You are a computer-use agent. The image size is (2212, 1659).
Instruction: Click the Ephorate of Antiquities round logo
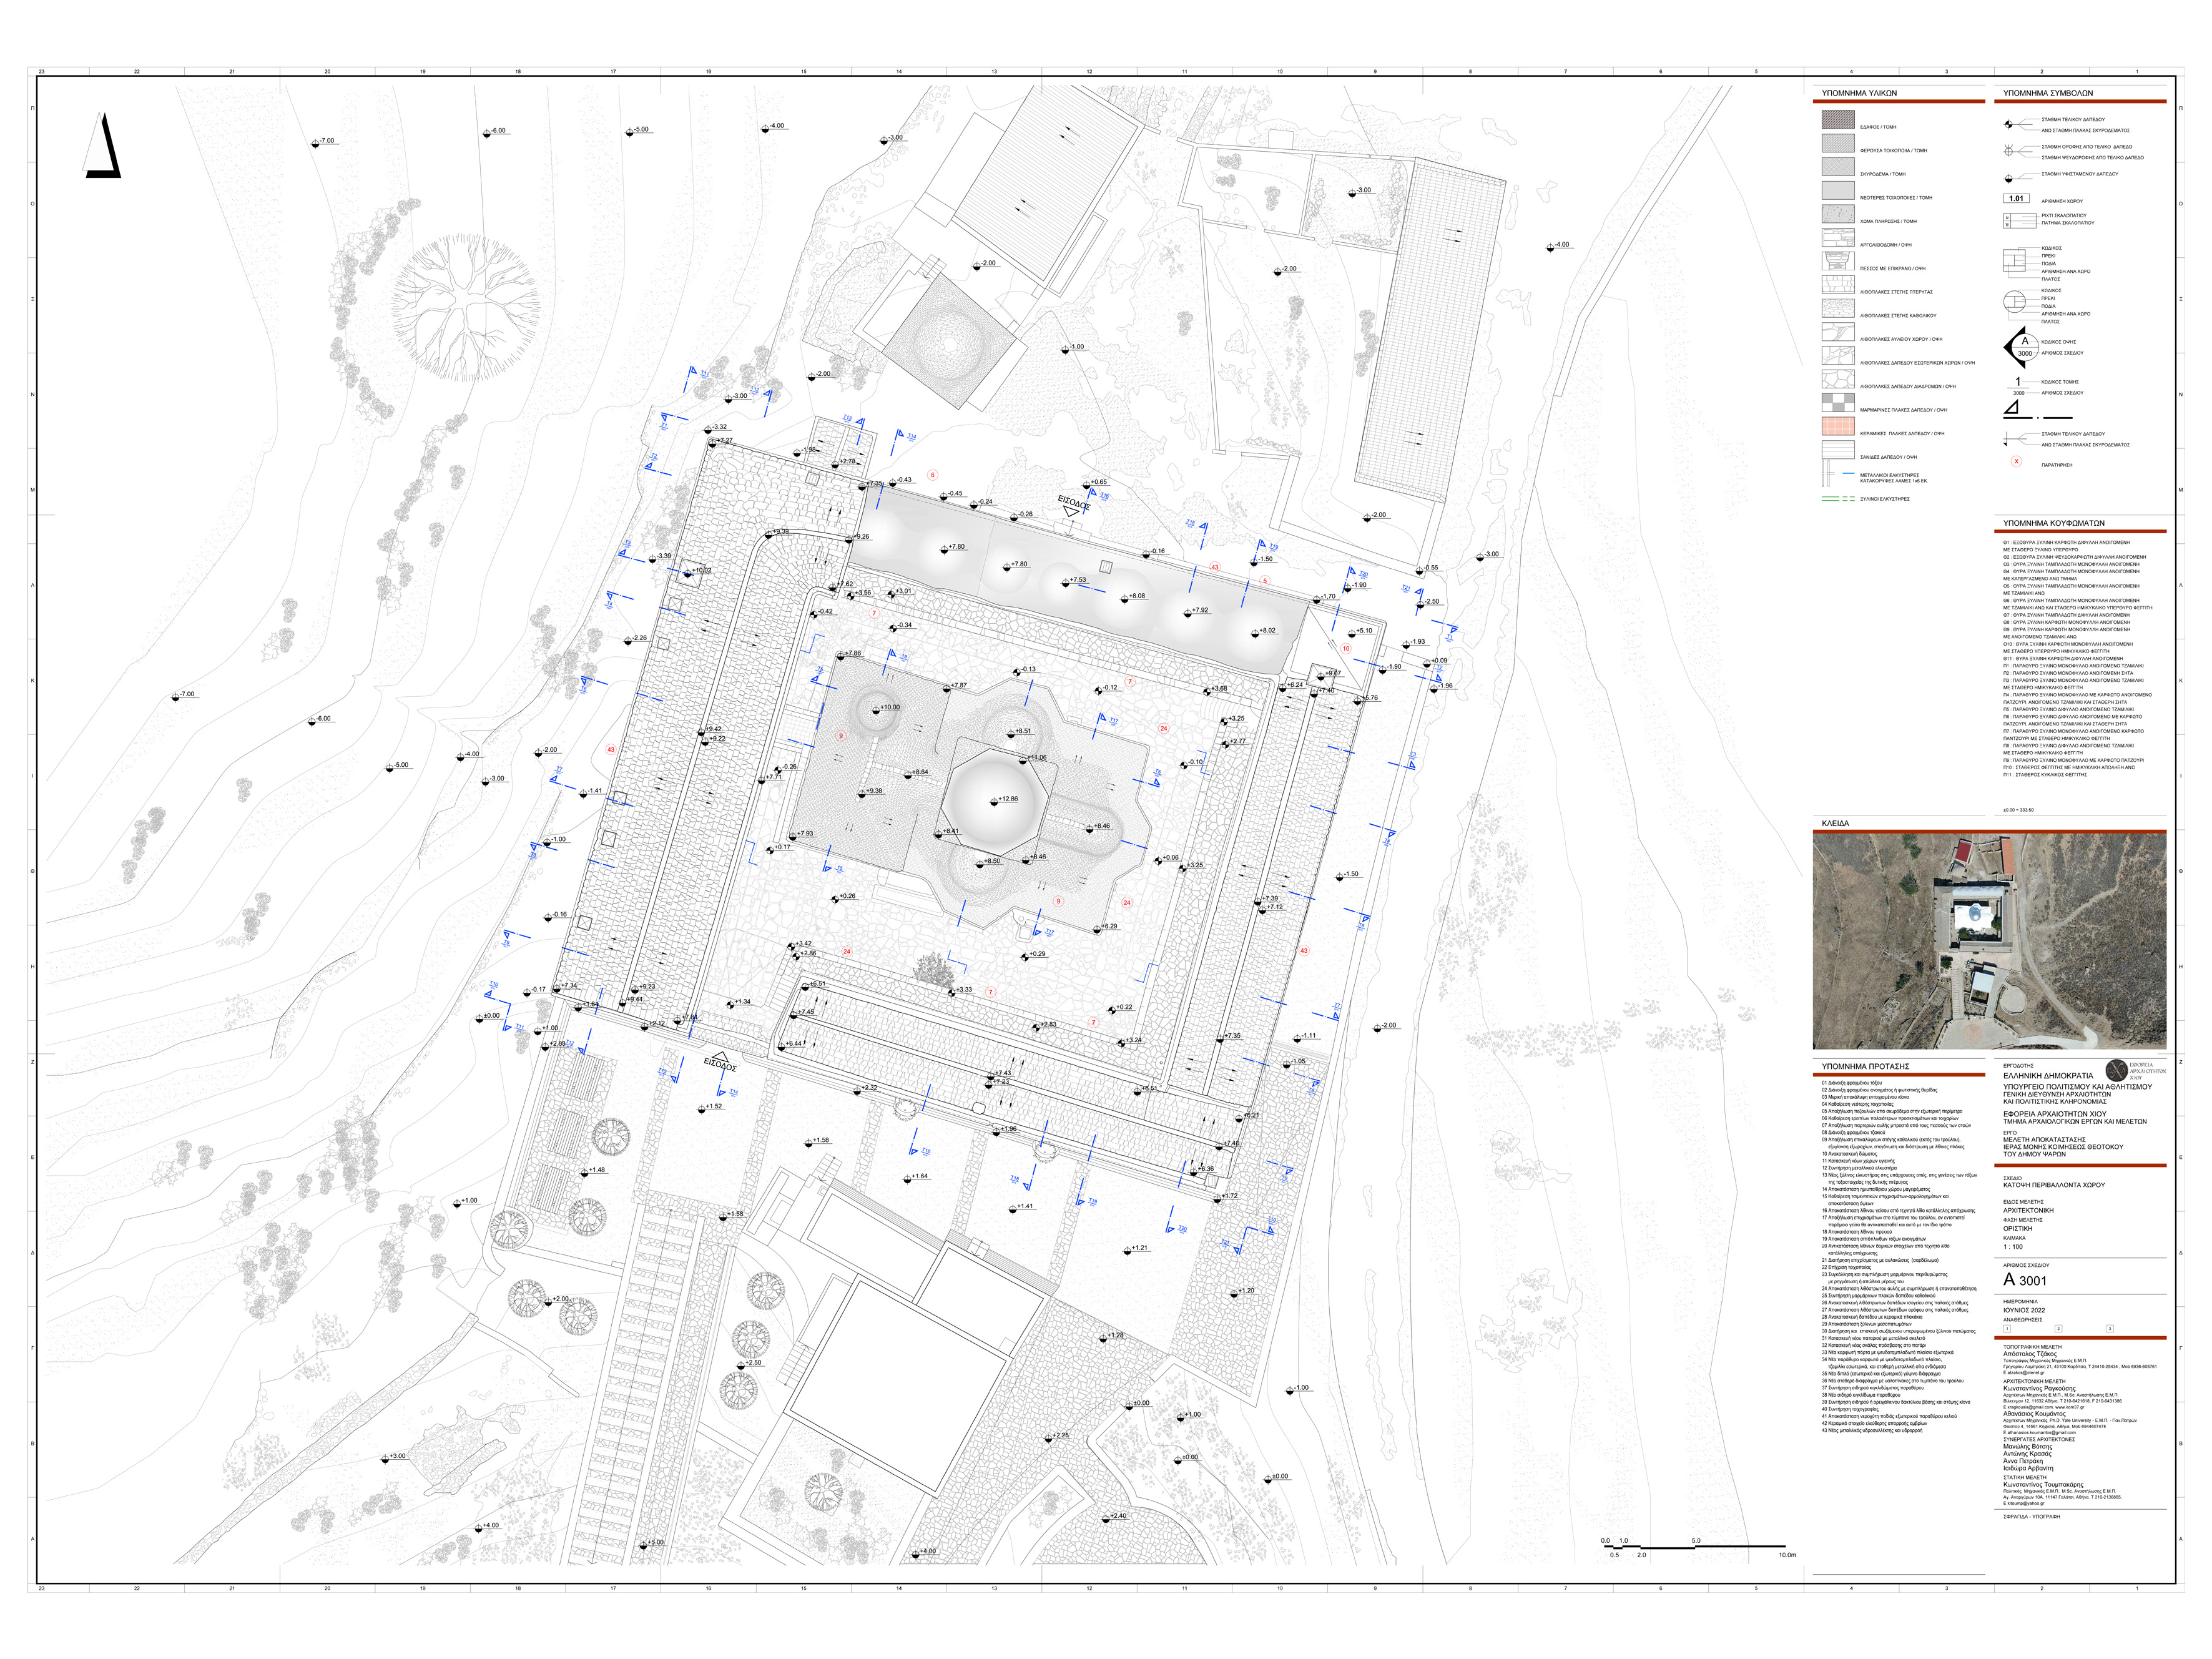[2116, 1070]
